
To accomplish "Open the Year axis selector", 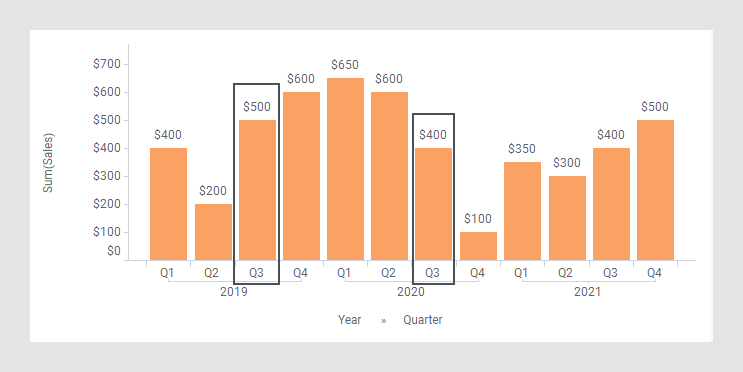I will pyautogui.click(x=350, y=320).
